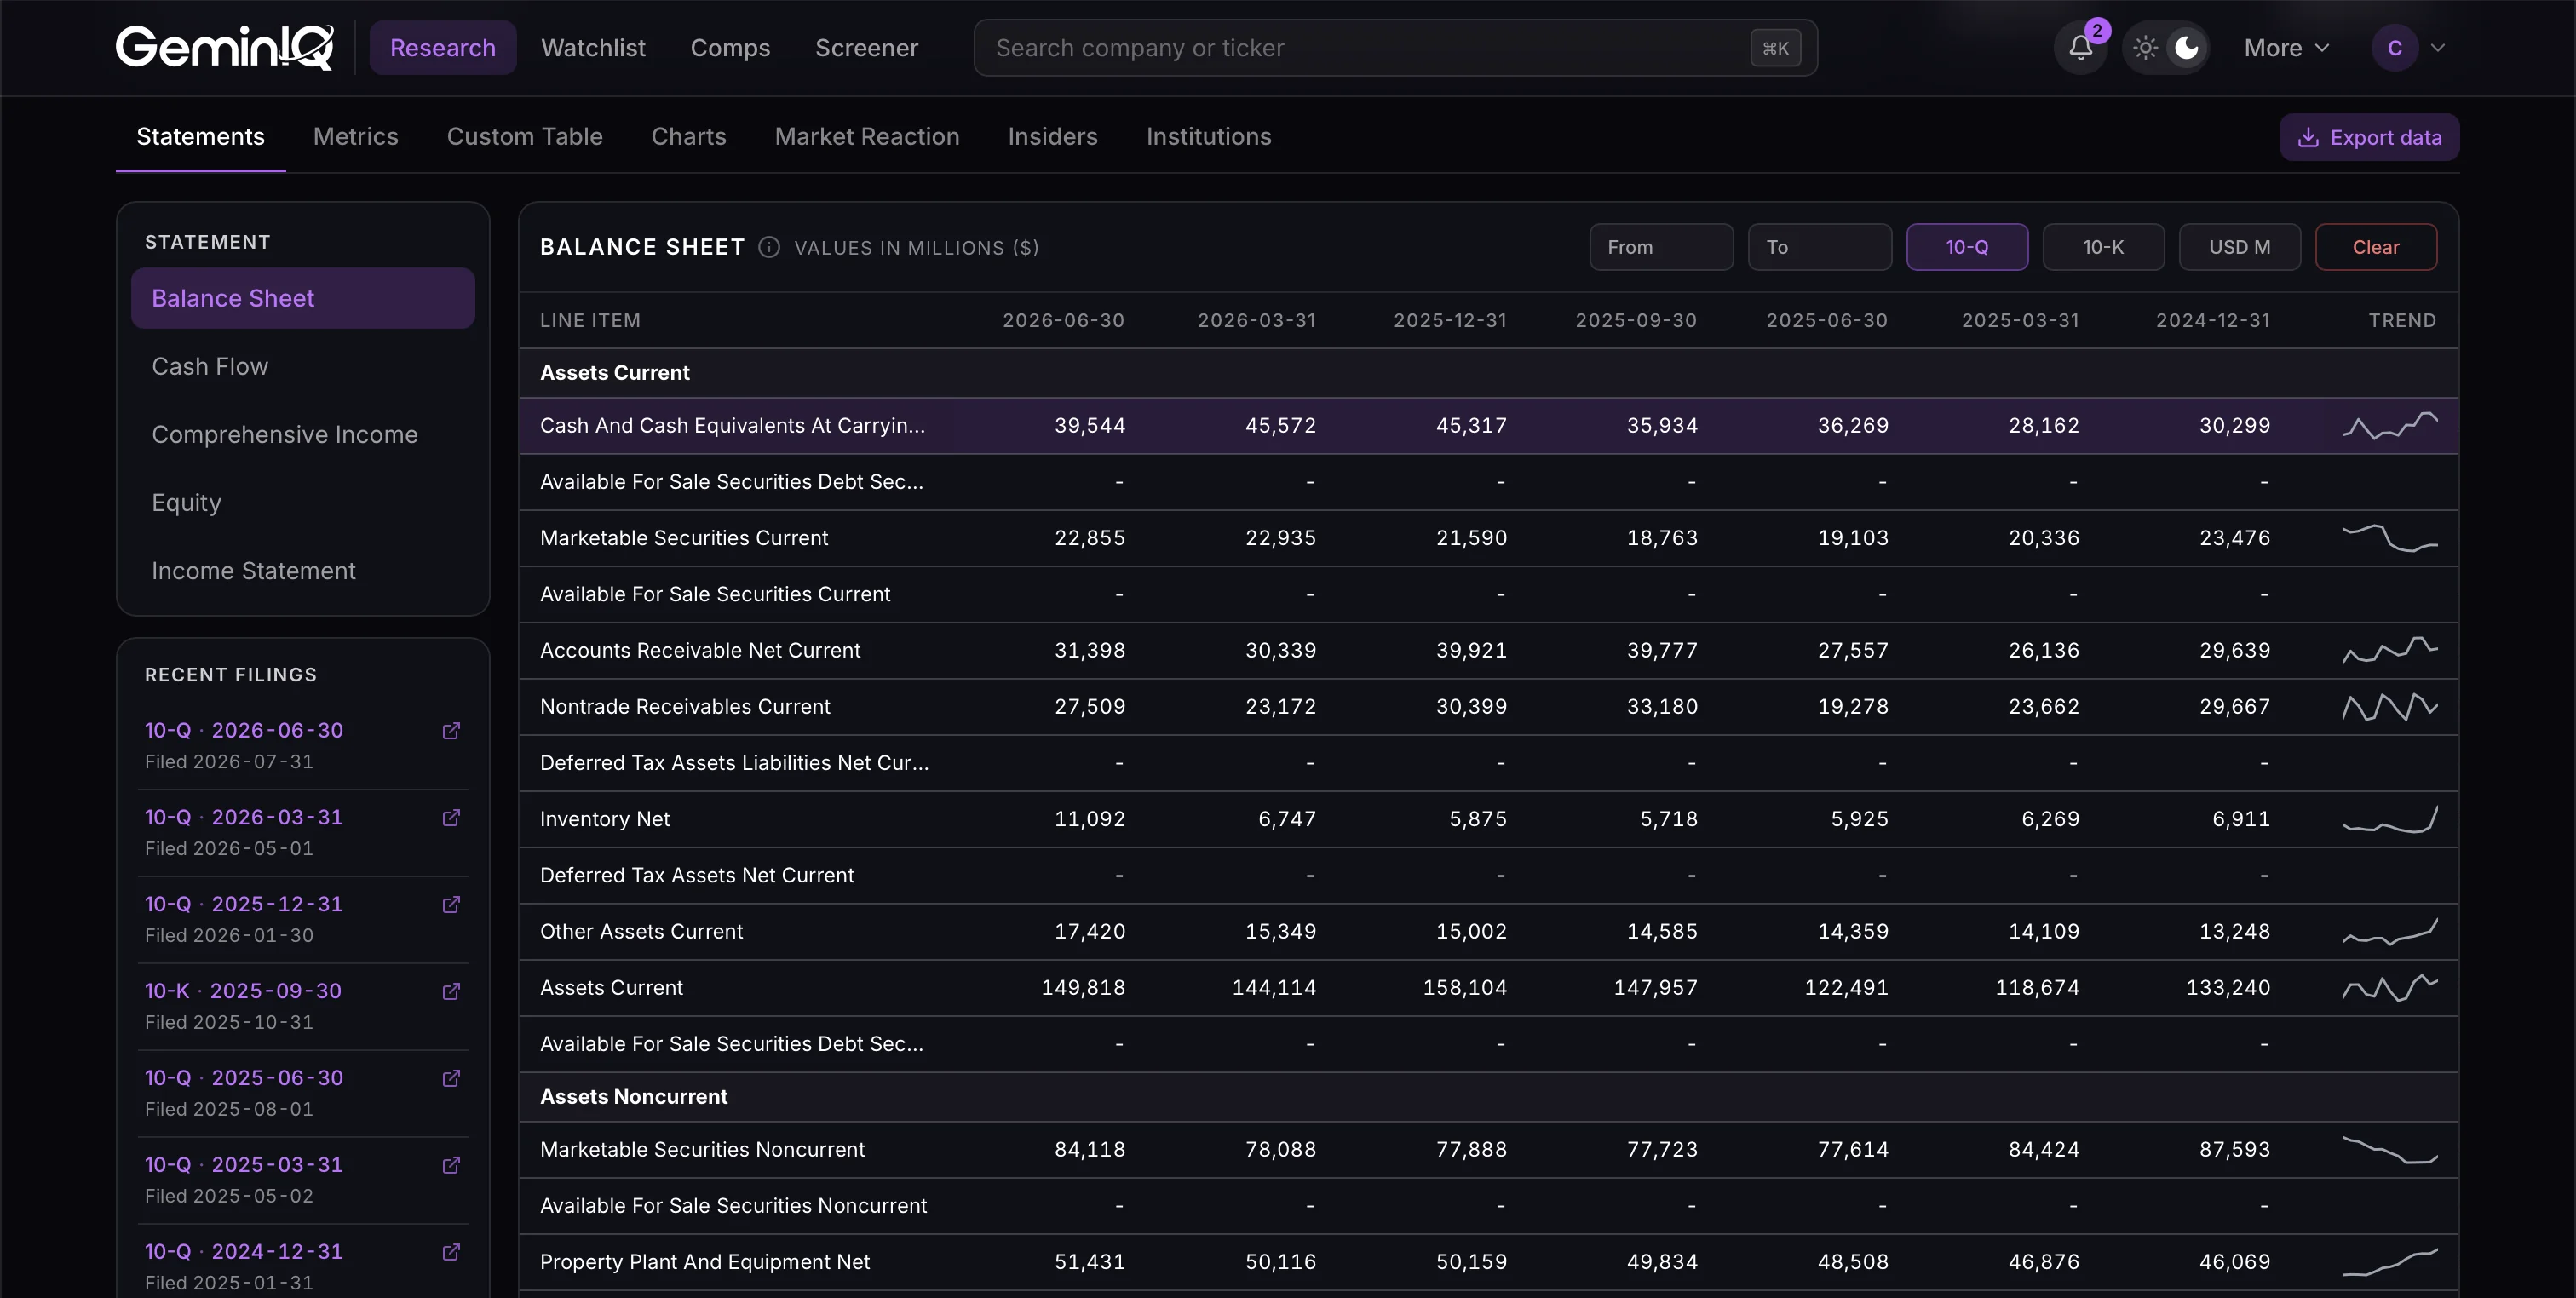Expand the account dropdown chevron
The image size is (2576, 1298).
pyautogui.click(x=2437, y=47)
